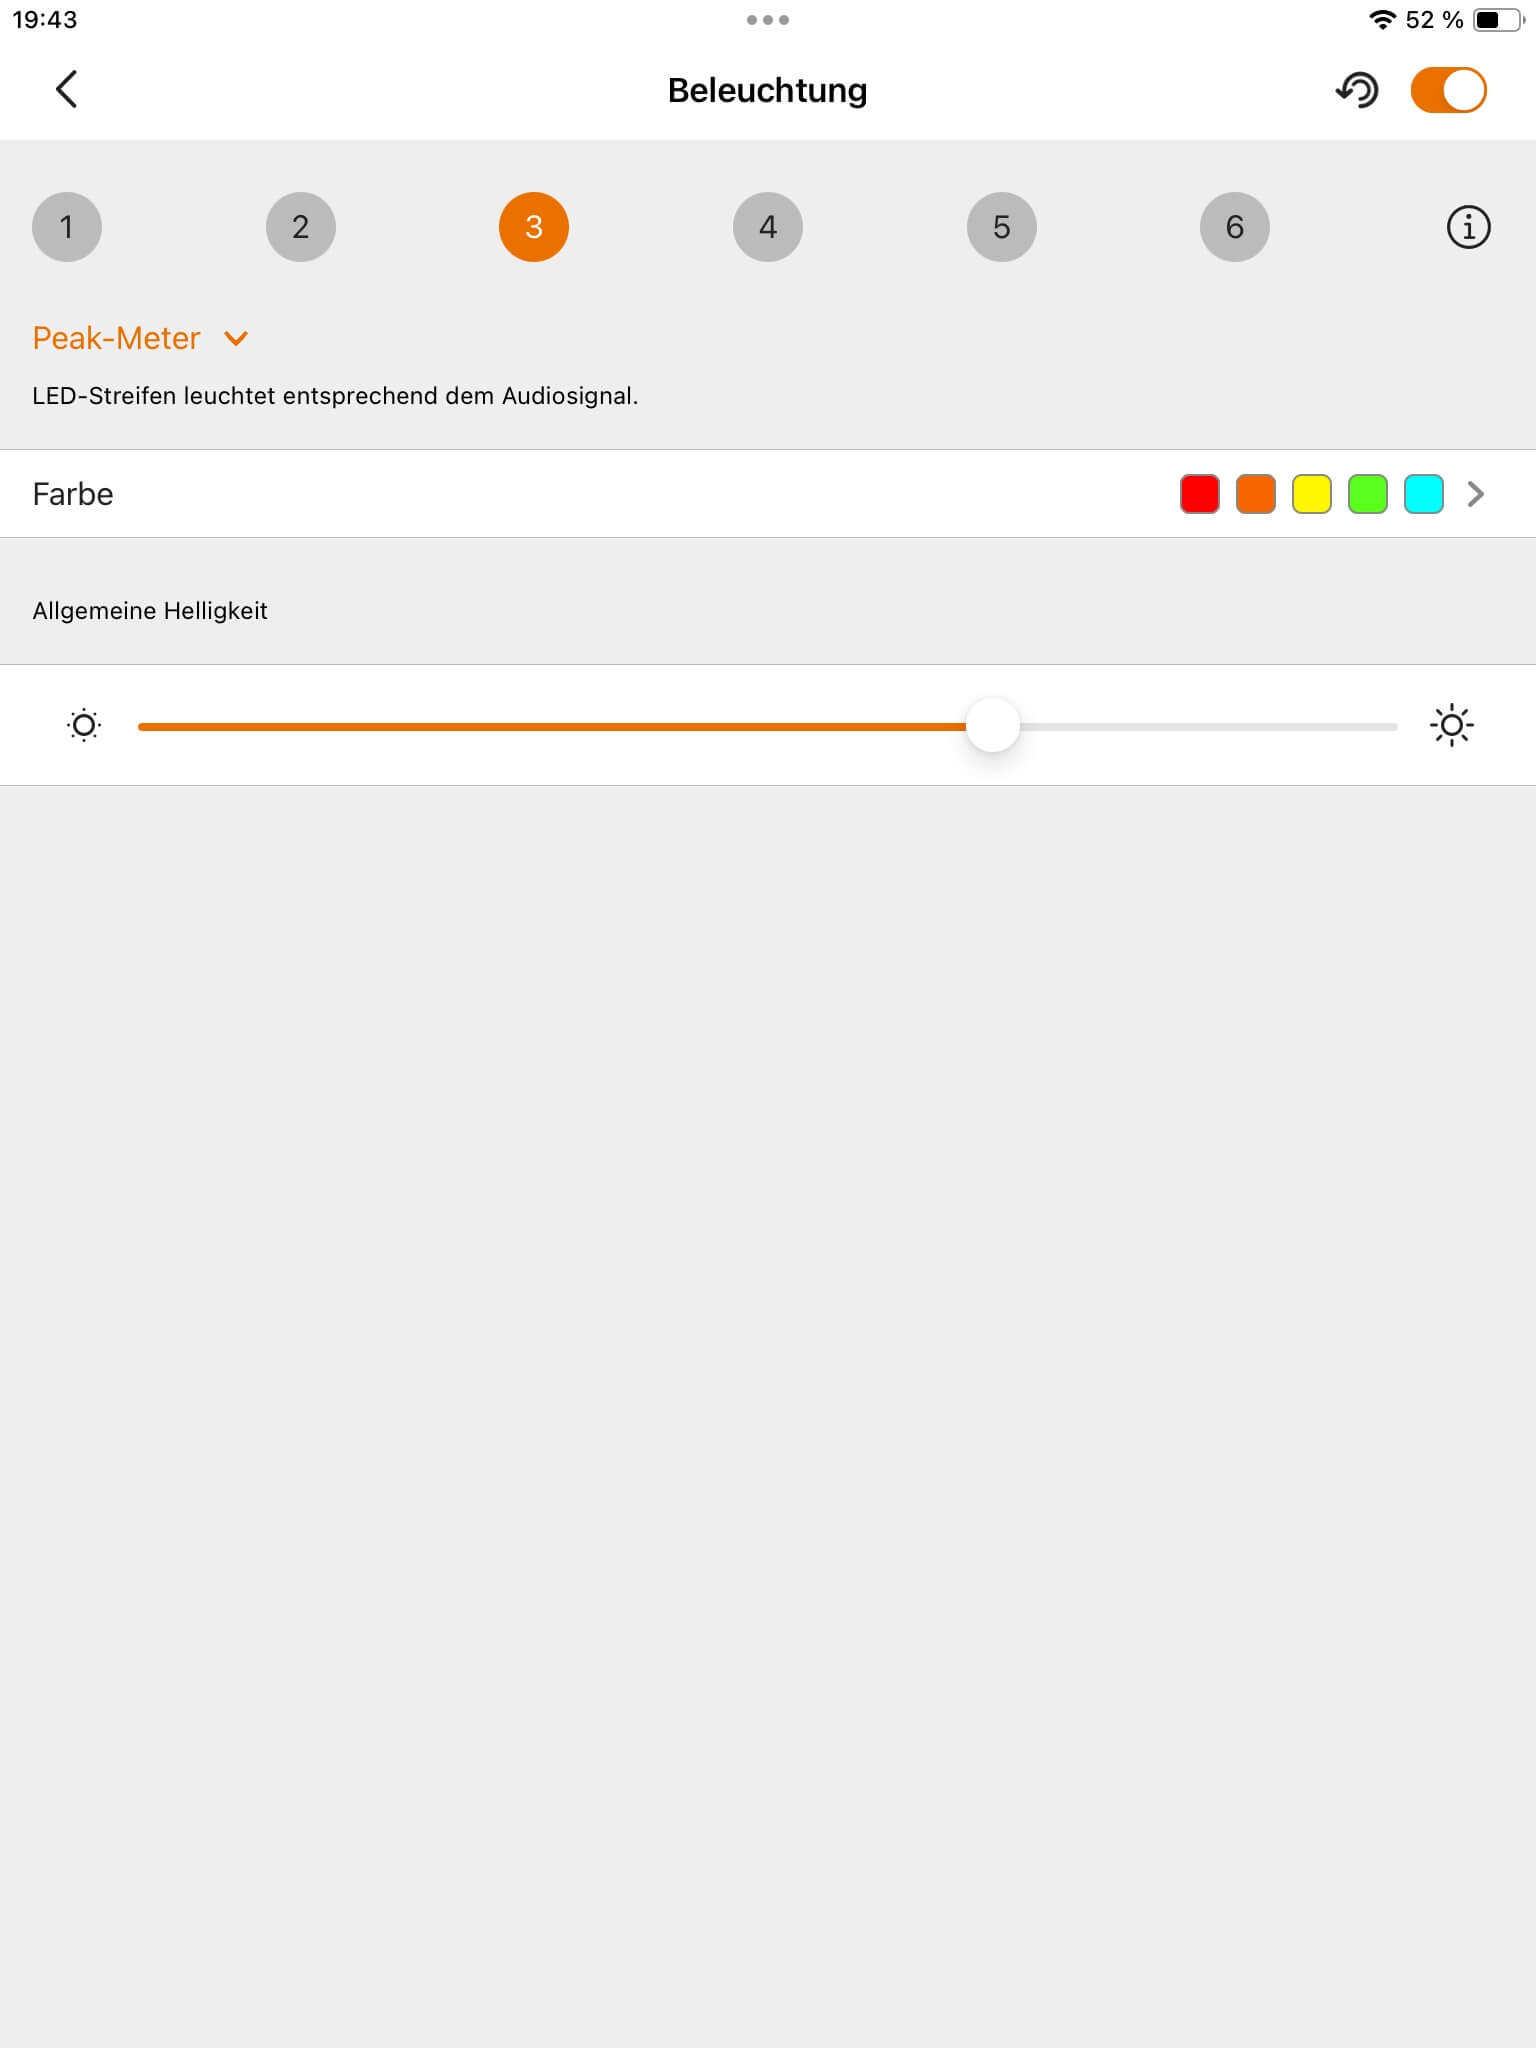This screenshot has height=2048, width=1536.
Task: Go back using the left arrow
Action: pyautogui.click(x=66, y=90)
